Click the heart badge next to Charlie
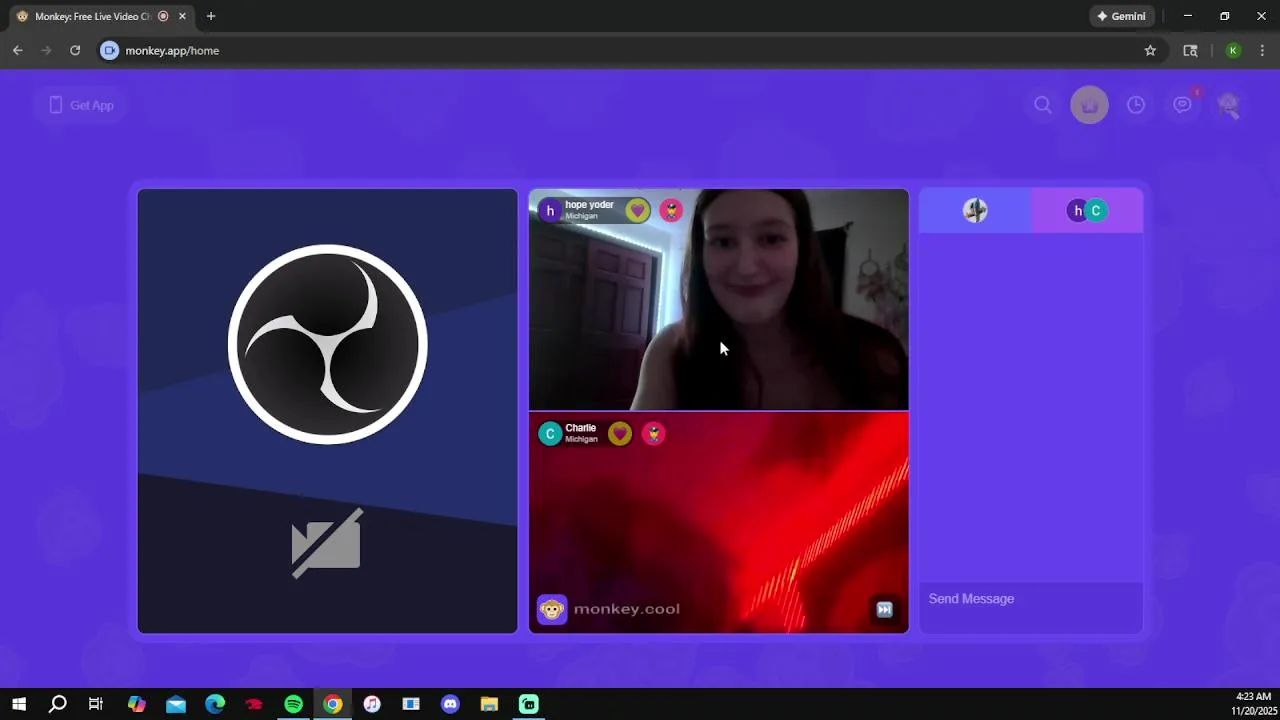1280x720 pixels. [x=620, y=434]
